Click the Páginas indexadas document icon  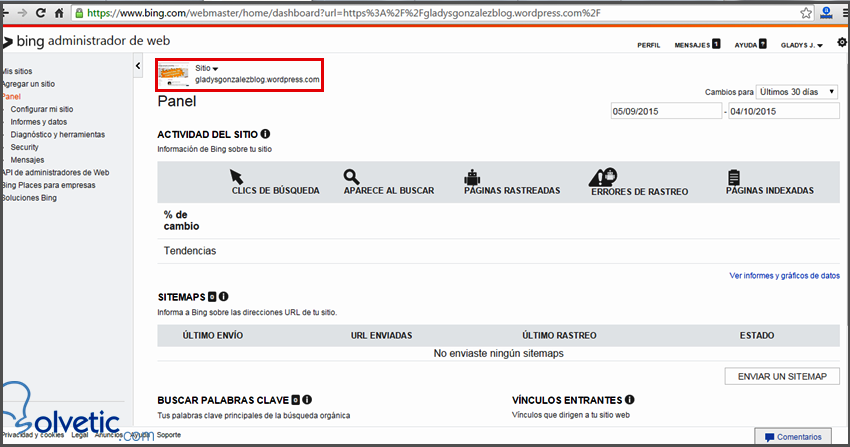[733, 177]
